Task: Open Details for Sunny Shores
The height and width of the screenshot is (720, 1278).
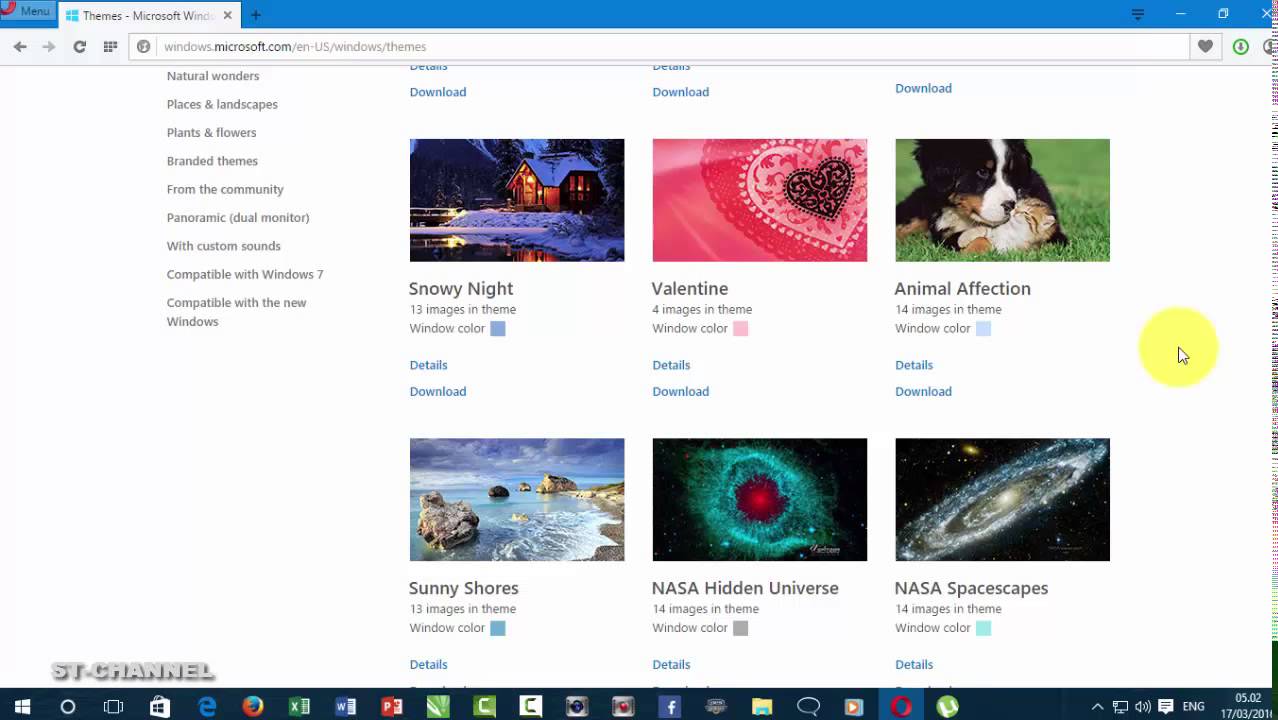Action: coord(428,664)
